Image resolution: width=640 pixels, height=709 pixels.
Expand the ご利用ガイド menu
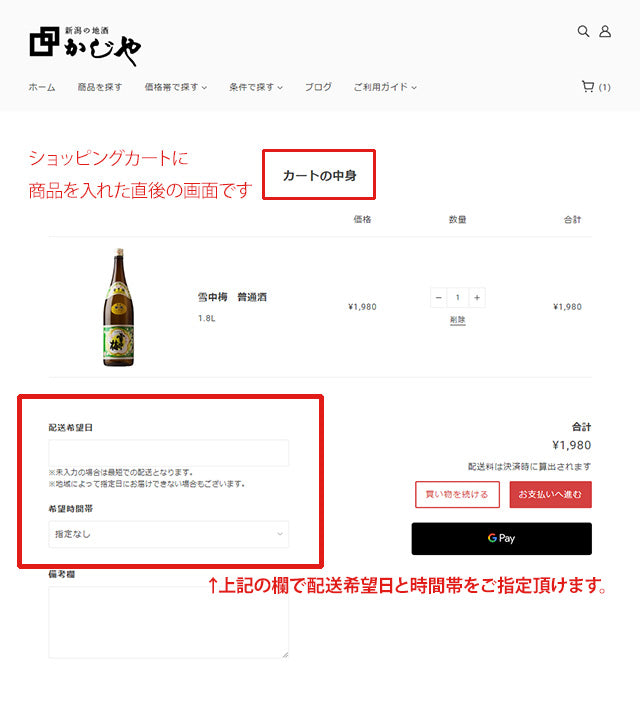click(384, 87)
